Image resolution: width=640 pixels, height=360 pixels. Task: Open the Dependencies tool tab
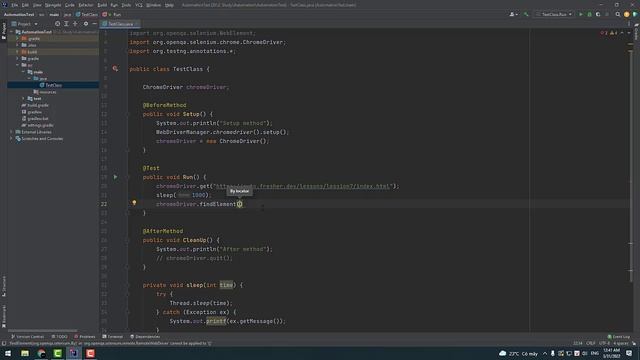tap(145, 336)
